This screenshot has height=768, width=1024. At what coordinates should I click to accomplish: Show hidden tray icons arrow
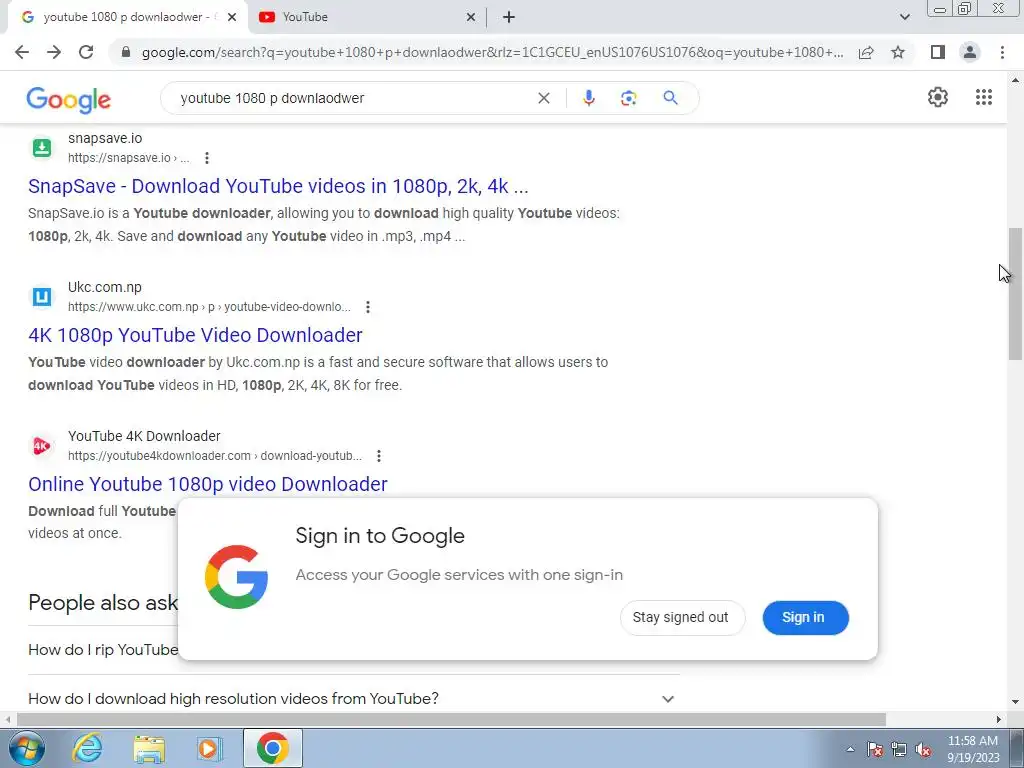click(850, 750)
